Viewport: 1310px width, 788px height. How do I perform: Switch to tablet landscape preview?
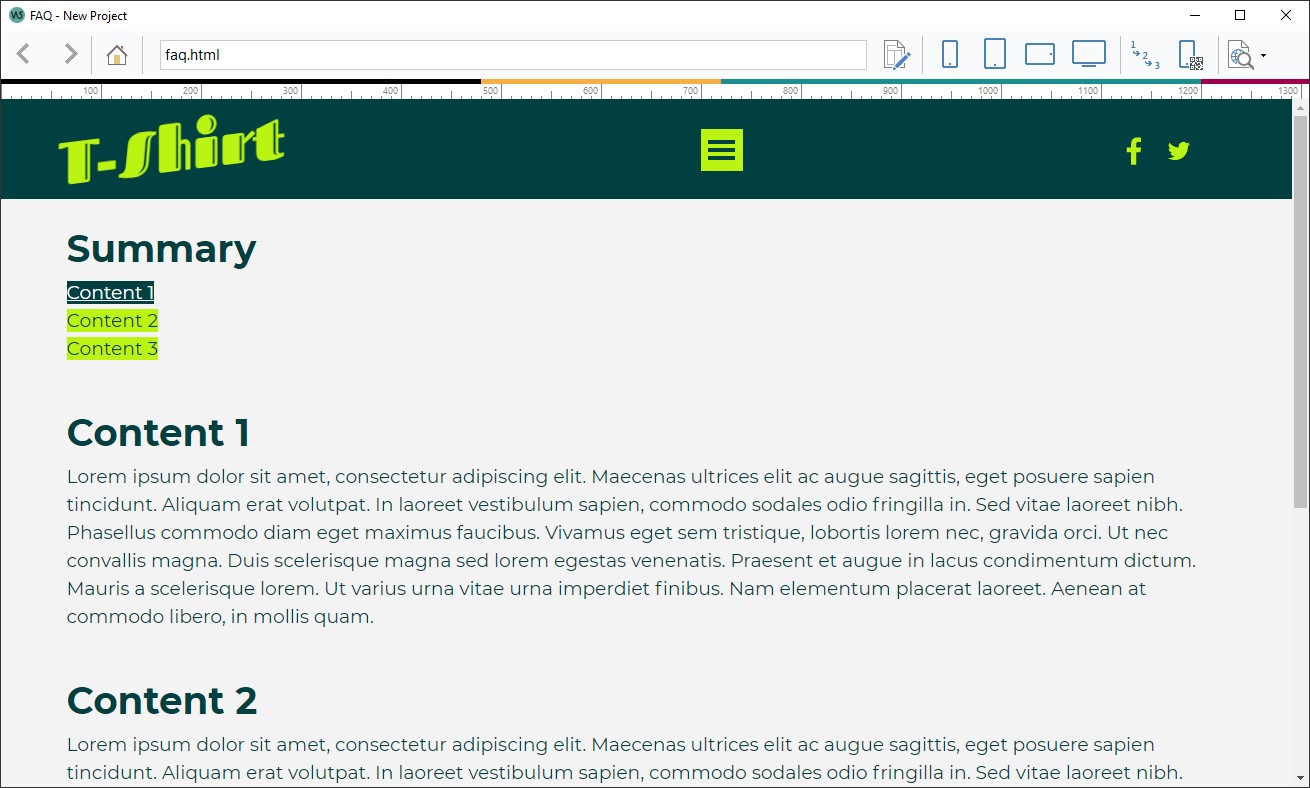pos(1039,54)
